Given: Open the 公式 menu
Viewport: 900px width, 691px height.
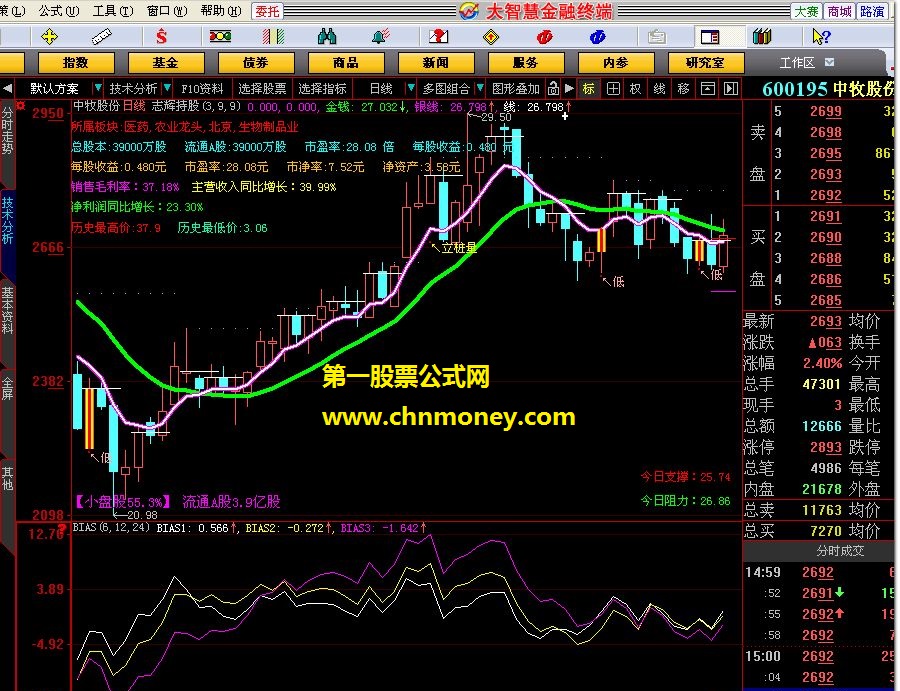Looking at the screenshot, I should coord(59,11).
